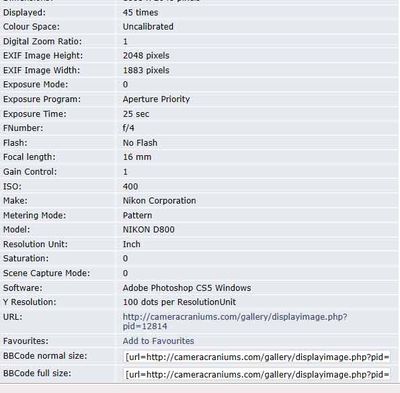Click the 'EXIF Image Width:' label
The height and width of the screenshot is (393, 400).
42,70
